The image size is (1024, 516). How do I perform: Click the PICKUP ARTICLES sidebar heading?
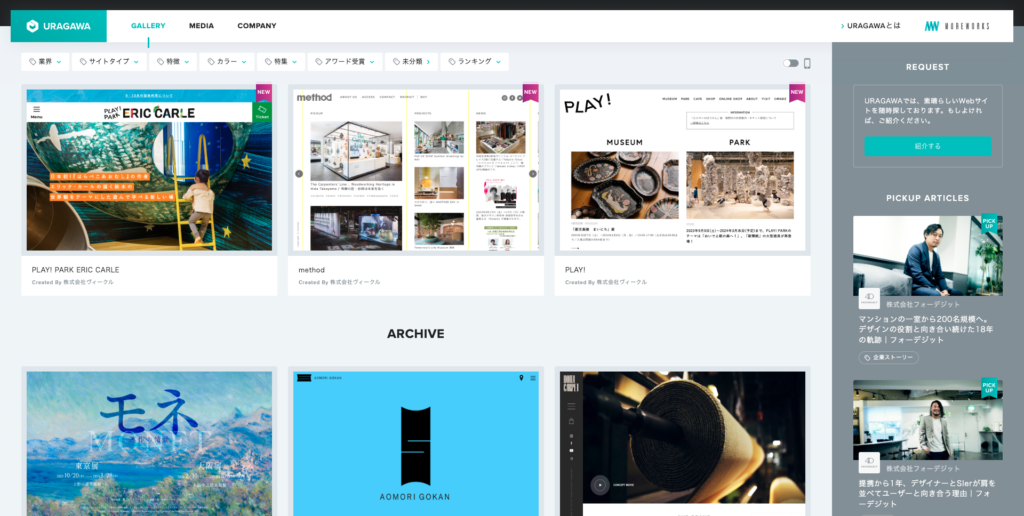tap(928, 198)
